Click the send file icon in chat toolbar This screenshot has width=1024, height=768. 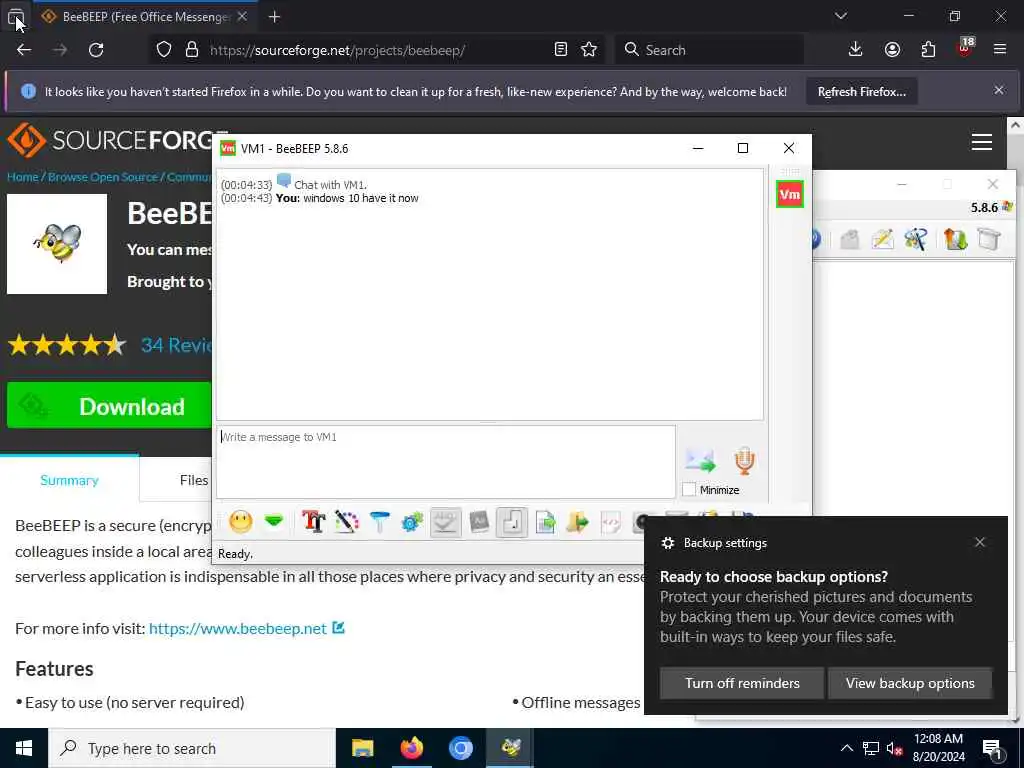tap(545, 522)
